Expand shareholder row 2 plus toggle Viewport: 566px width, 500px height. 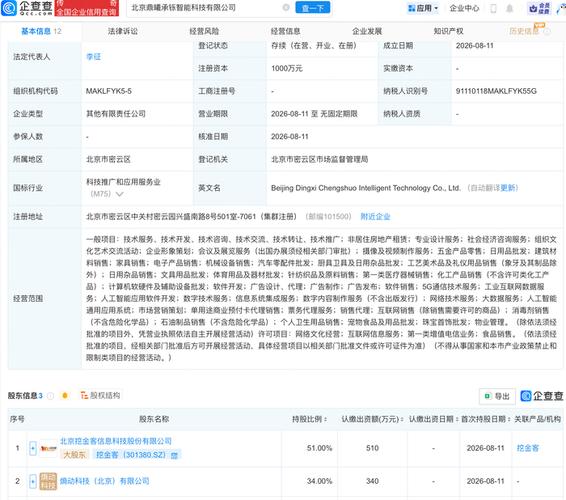pos(33,481)
